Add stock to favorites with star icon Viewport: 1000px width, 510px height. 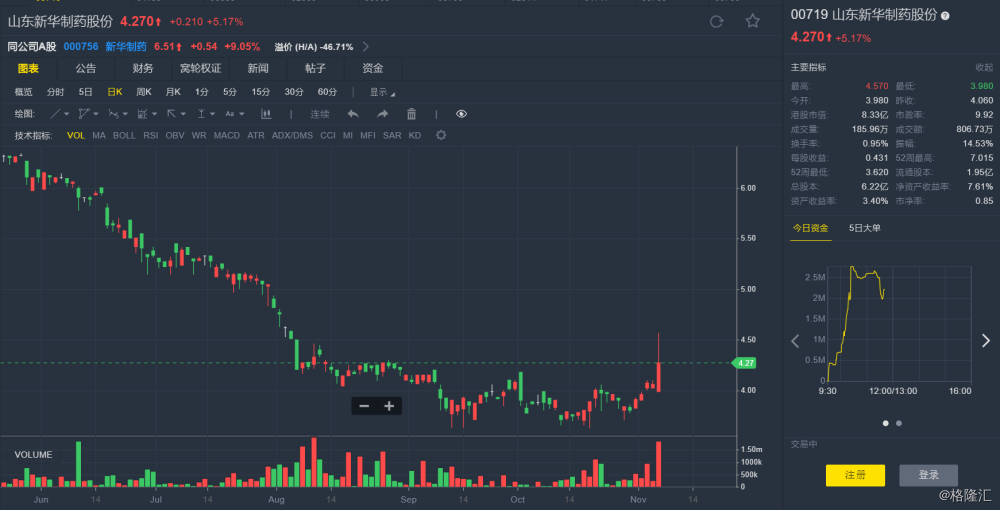click(752, 21)
